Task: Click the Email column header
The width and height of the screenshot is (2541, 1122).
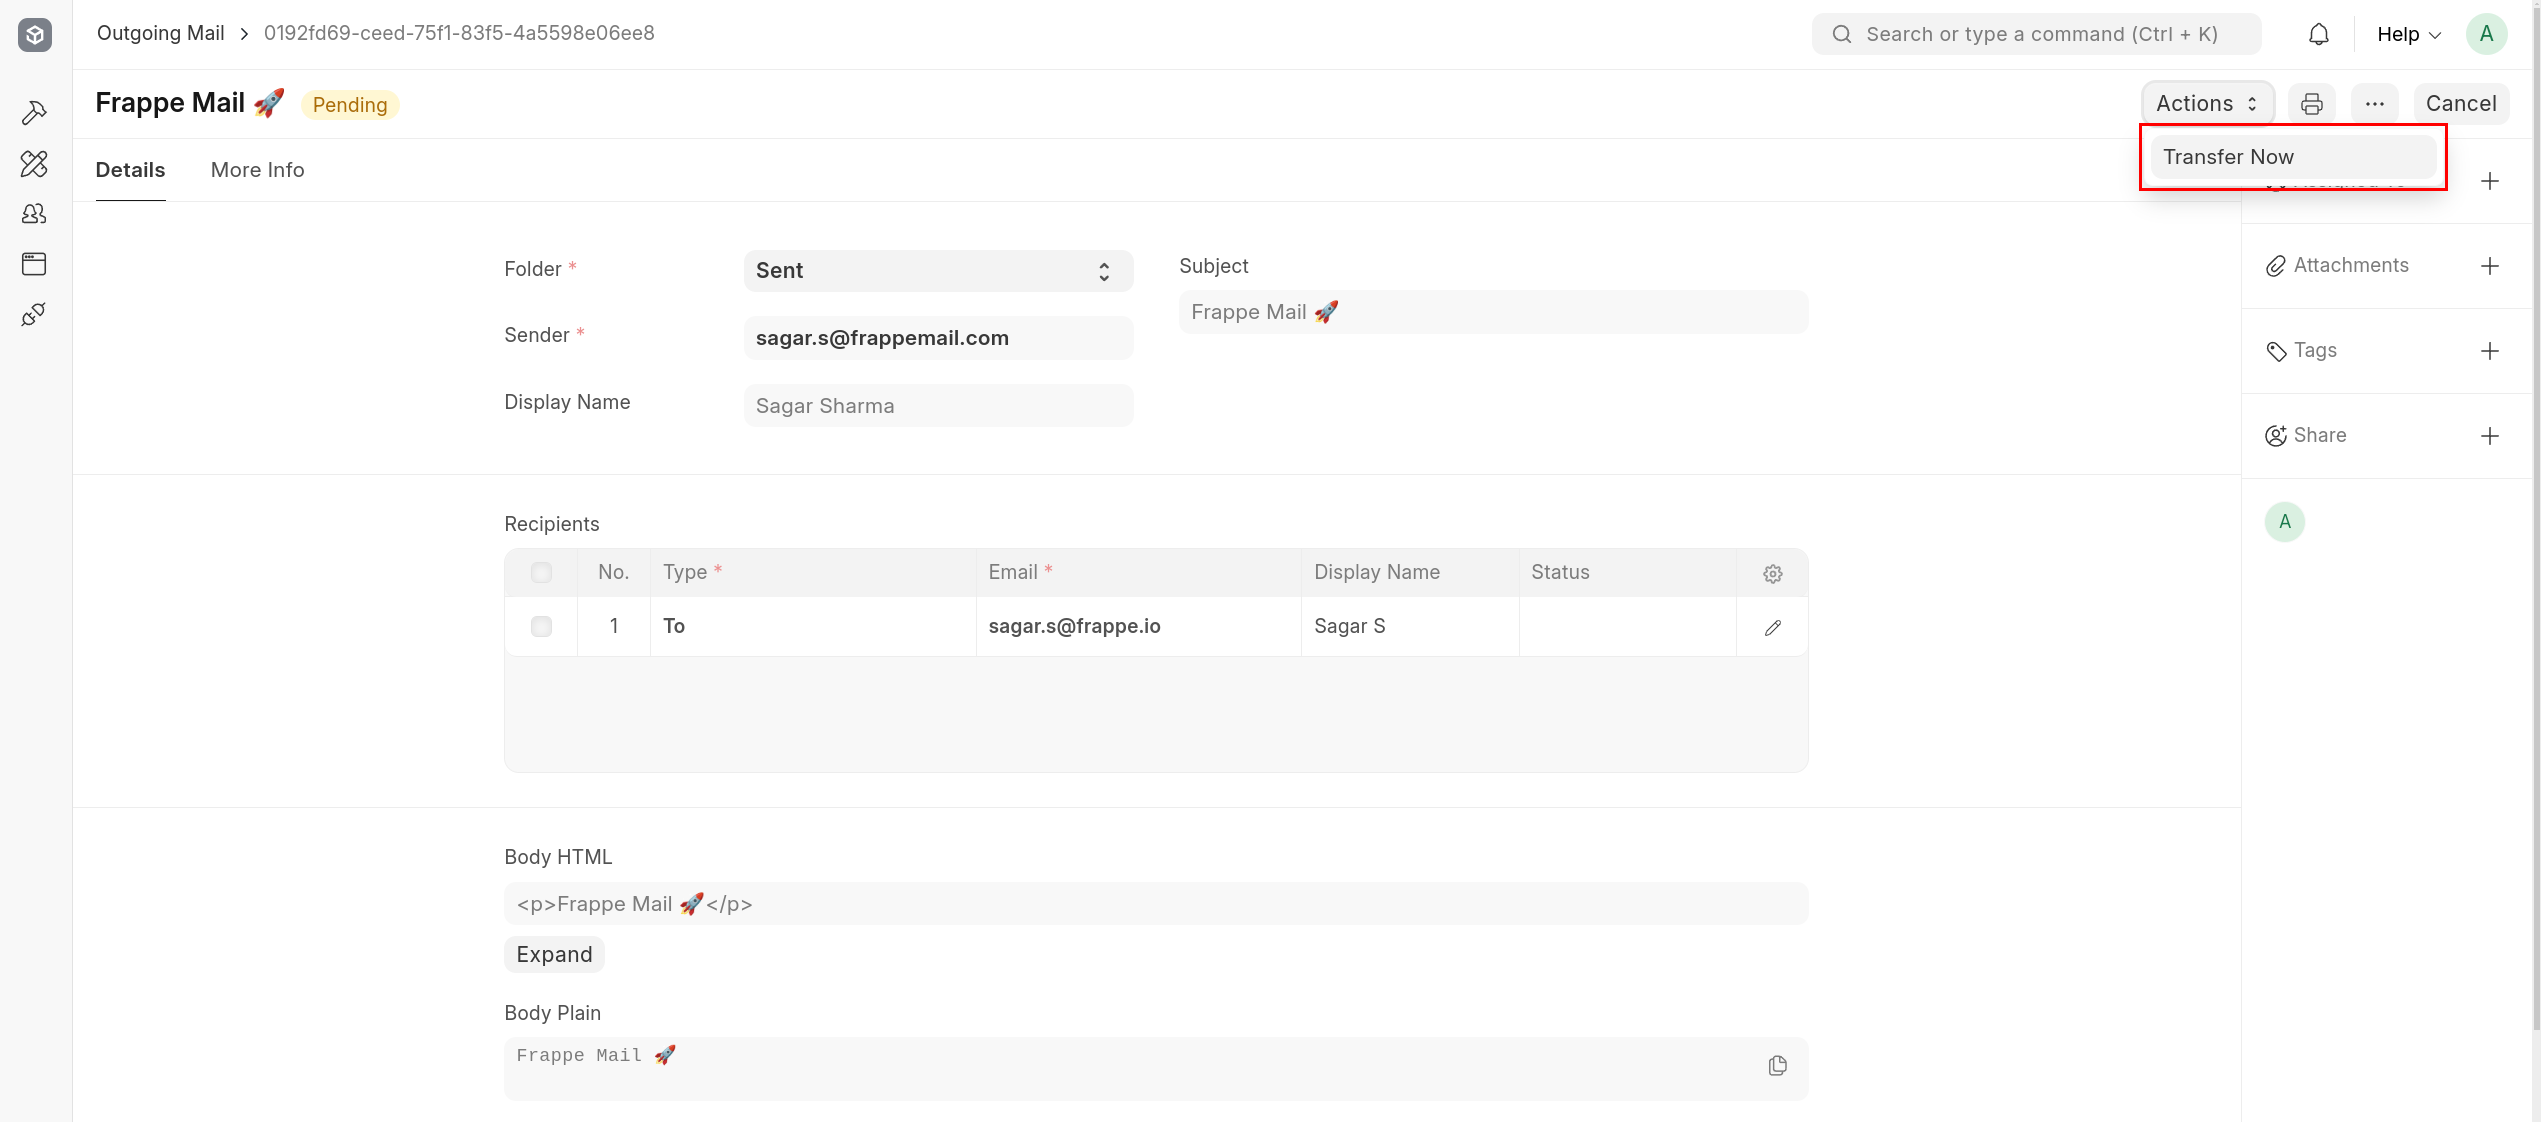Action: [1138, 573]
